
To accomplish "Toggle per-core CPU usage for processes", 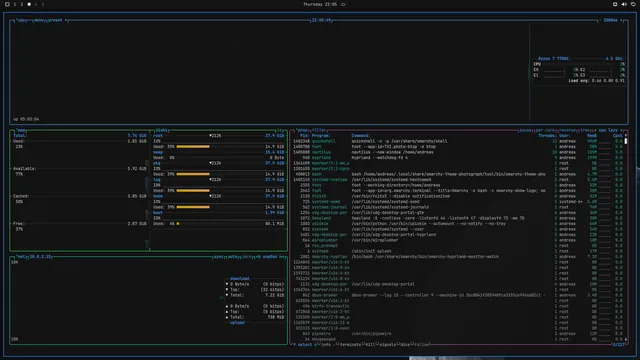I will click(x=545, y=130).
